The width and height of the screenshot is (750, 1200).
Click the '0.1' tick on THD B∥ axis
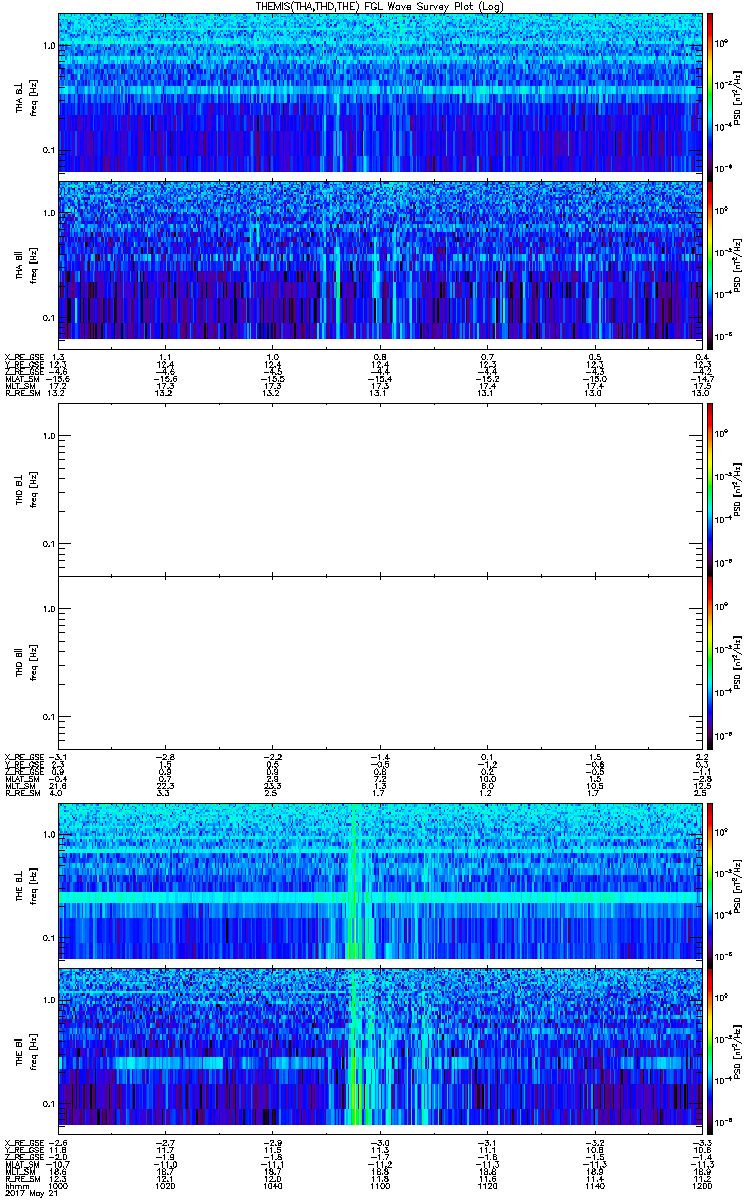coord(49,718)
